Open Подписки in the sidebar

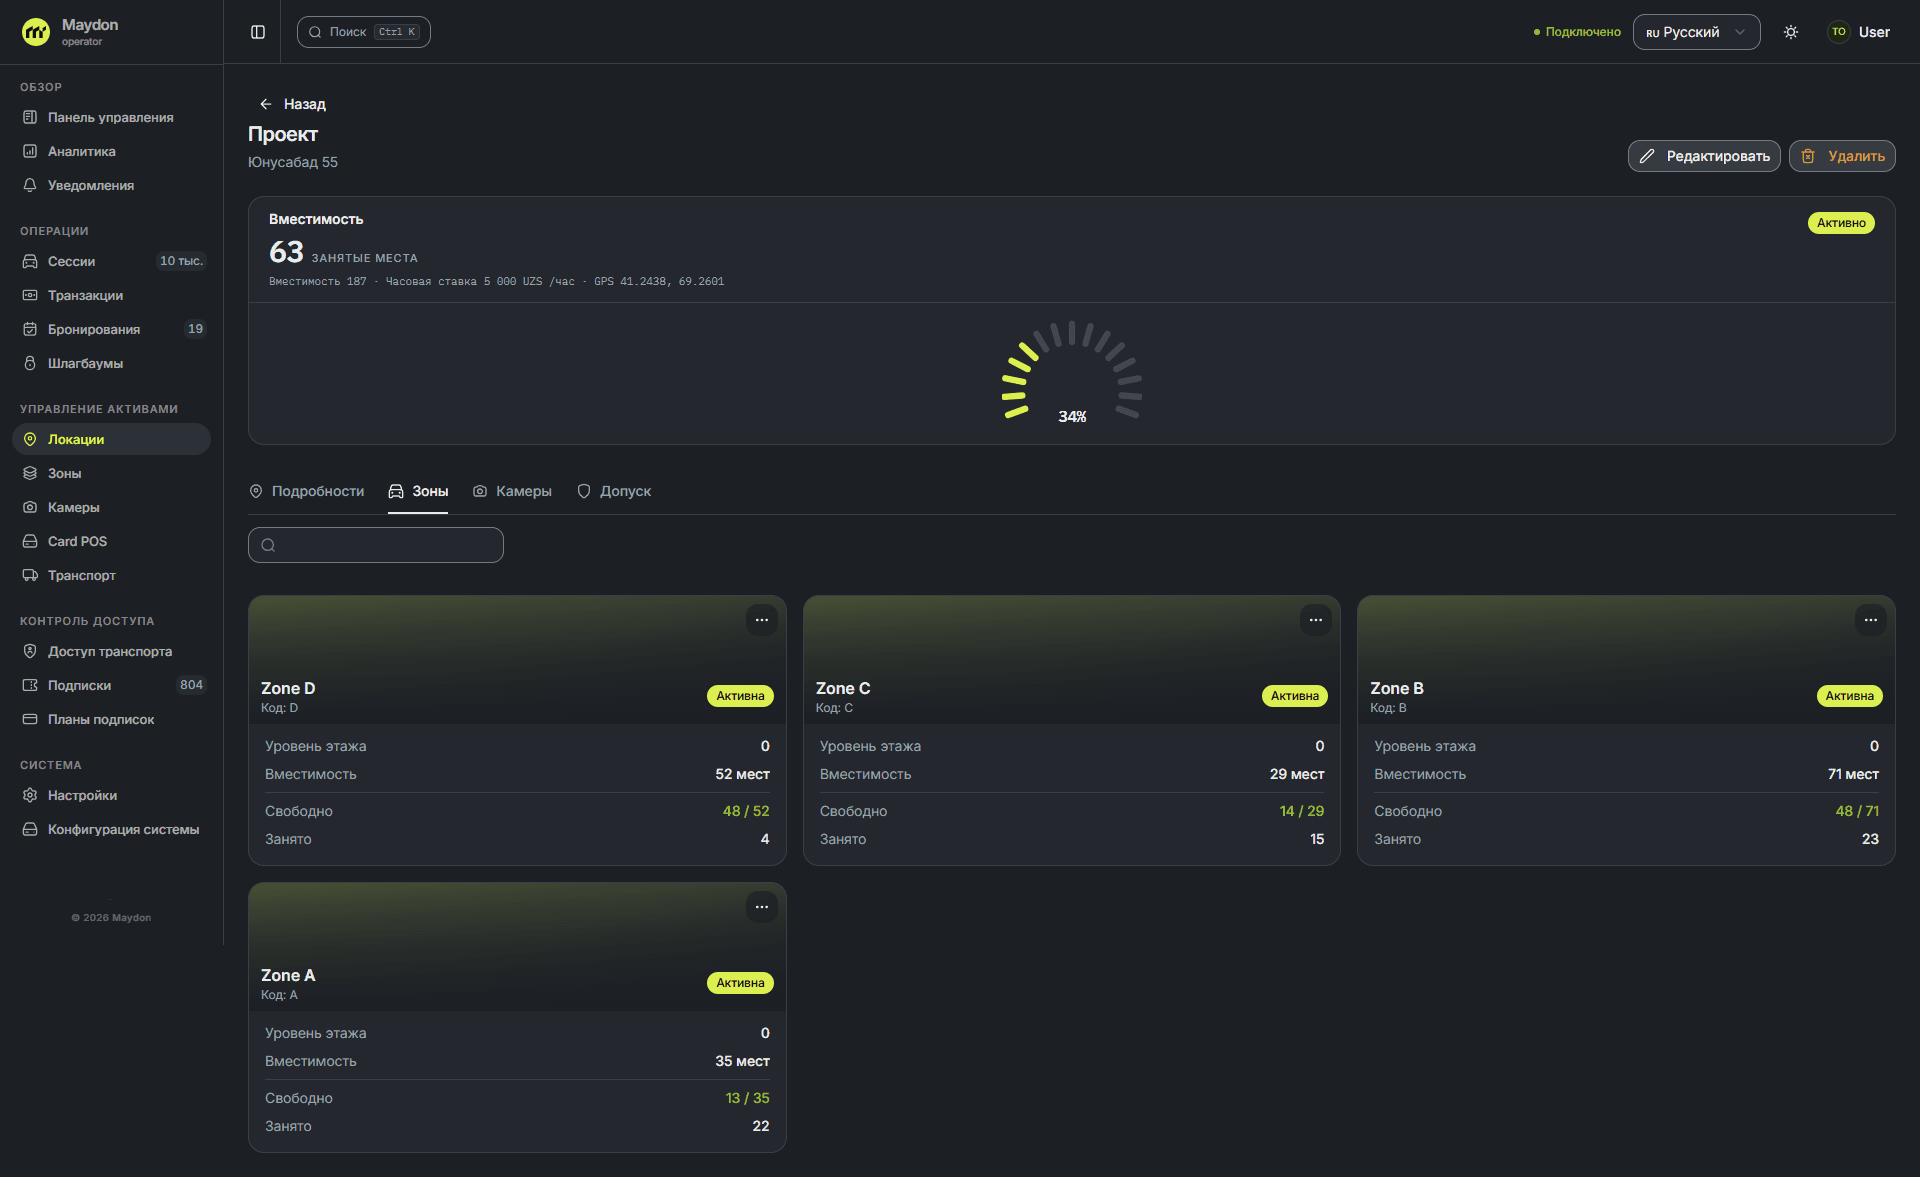111,686
